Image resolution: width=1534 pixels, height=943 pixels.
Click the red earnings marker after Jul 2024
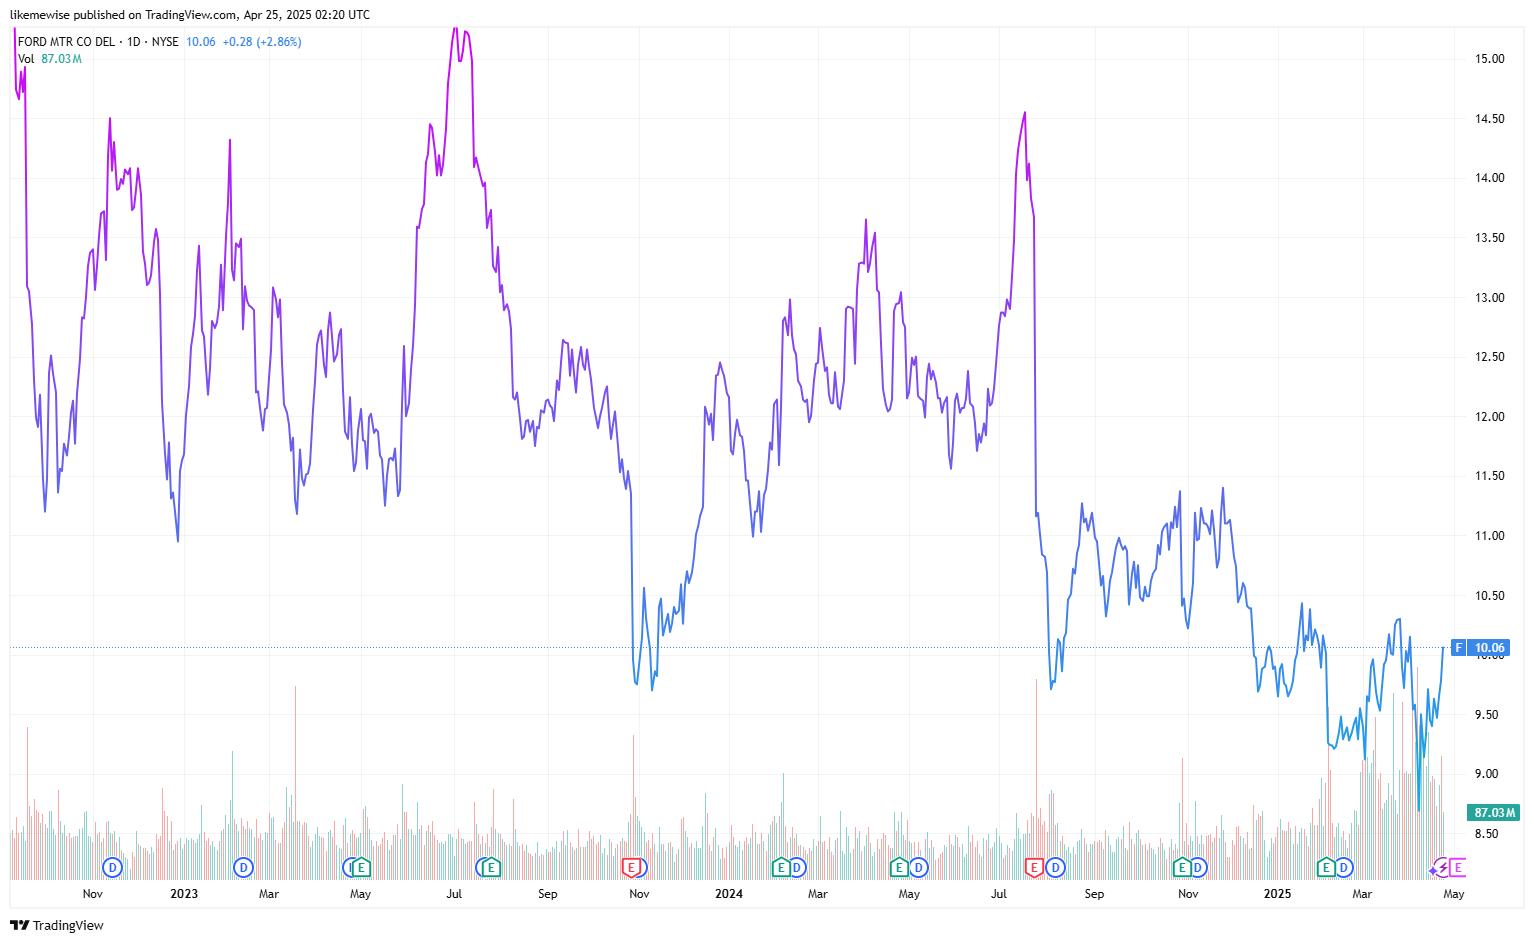tap(1035, 867)
